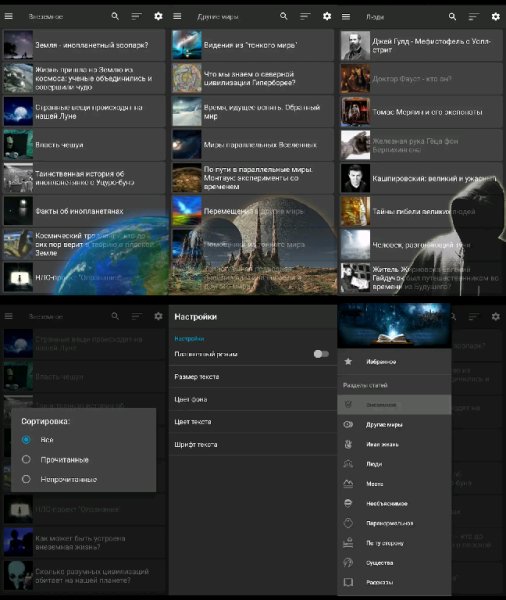The width and height of the screenshot is (506, 600).
Task: Open sort icon on the Люди screen
Action: [474, 16]
